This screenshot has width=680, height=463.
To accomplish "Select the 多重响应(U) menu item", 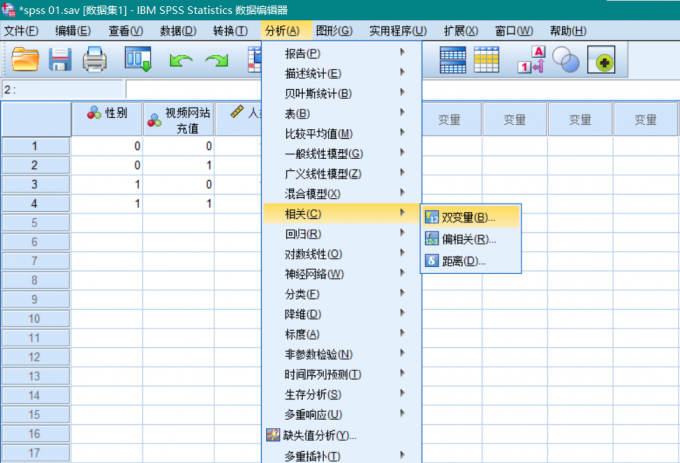I will coord(342,414).
